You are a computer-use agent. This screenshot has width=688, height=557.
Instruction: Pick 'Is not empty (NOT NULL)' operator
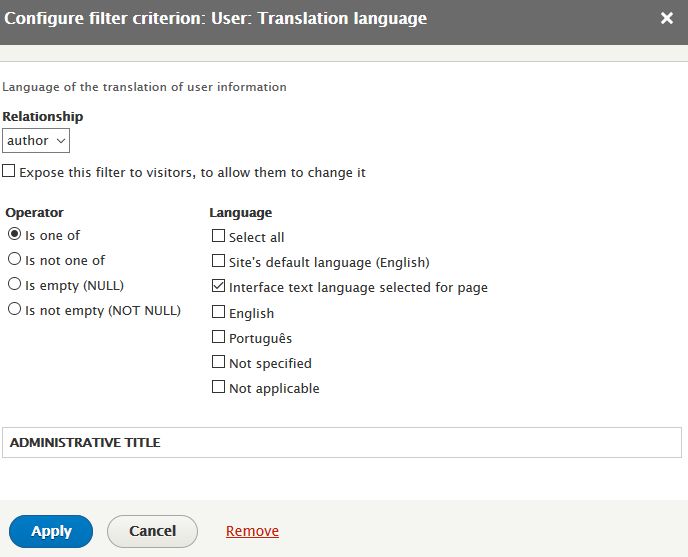pyautogui.click(x=14, y=309)
